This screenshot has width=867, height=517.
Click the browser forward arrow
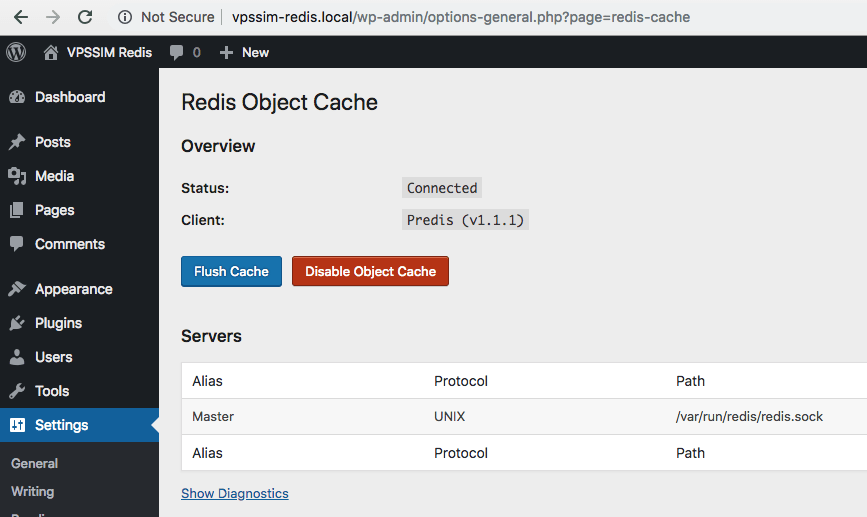click(x=53, y=17)
